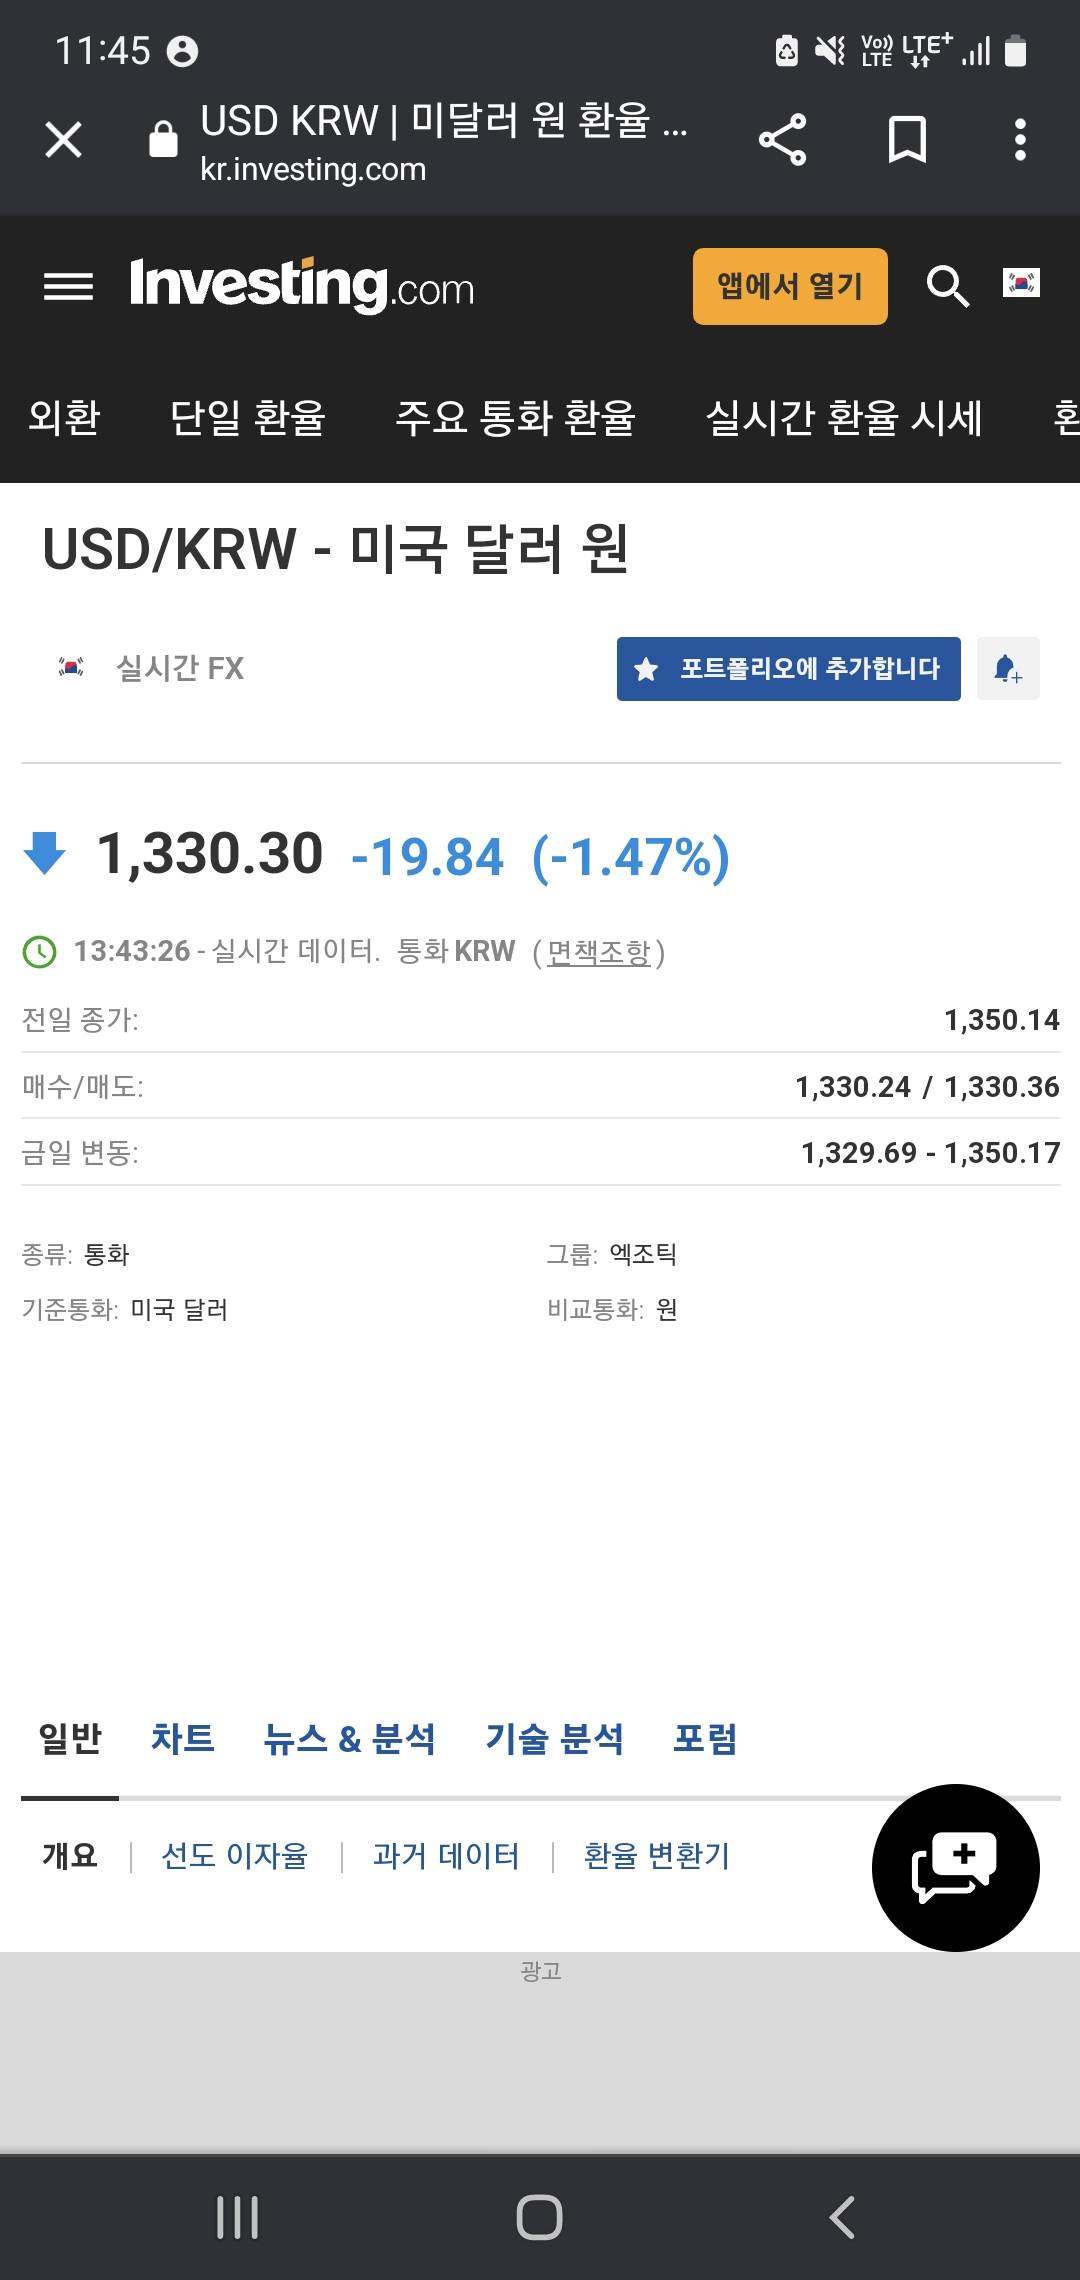
Task: Open the floating comment chat button
Action: pos(955,1867)
